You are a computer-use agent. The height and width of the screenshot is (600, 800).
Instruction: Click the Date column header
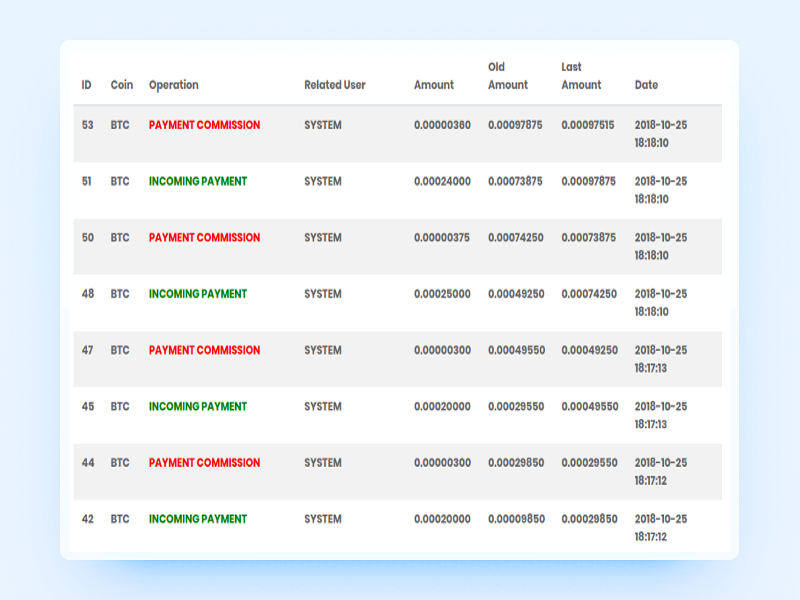[646, 85]
